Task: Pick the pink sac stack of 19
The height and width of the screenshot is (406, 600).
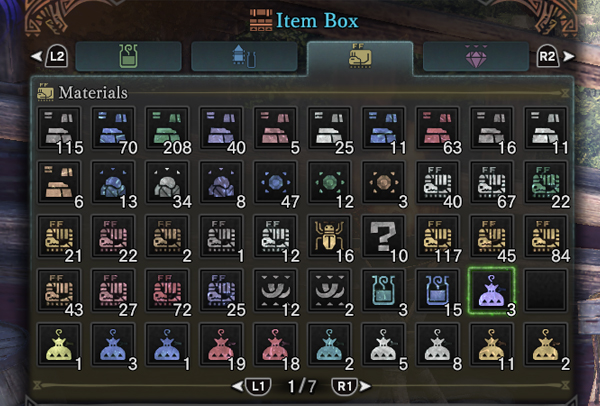Action: (221, 346)
